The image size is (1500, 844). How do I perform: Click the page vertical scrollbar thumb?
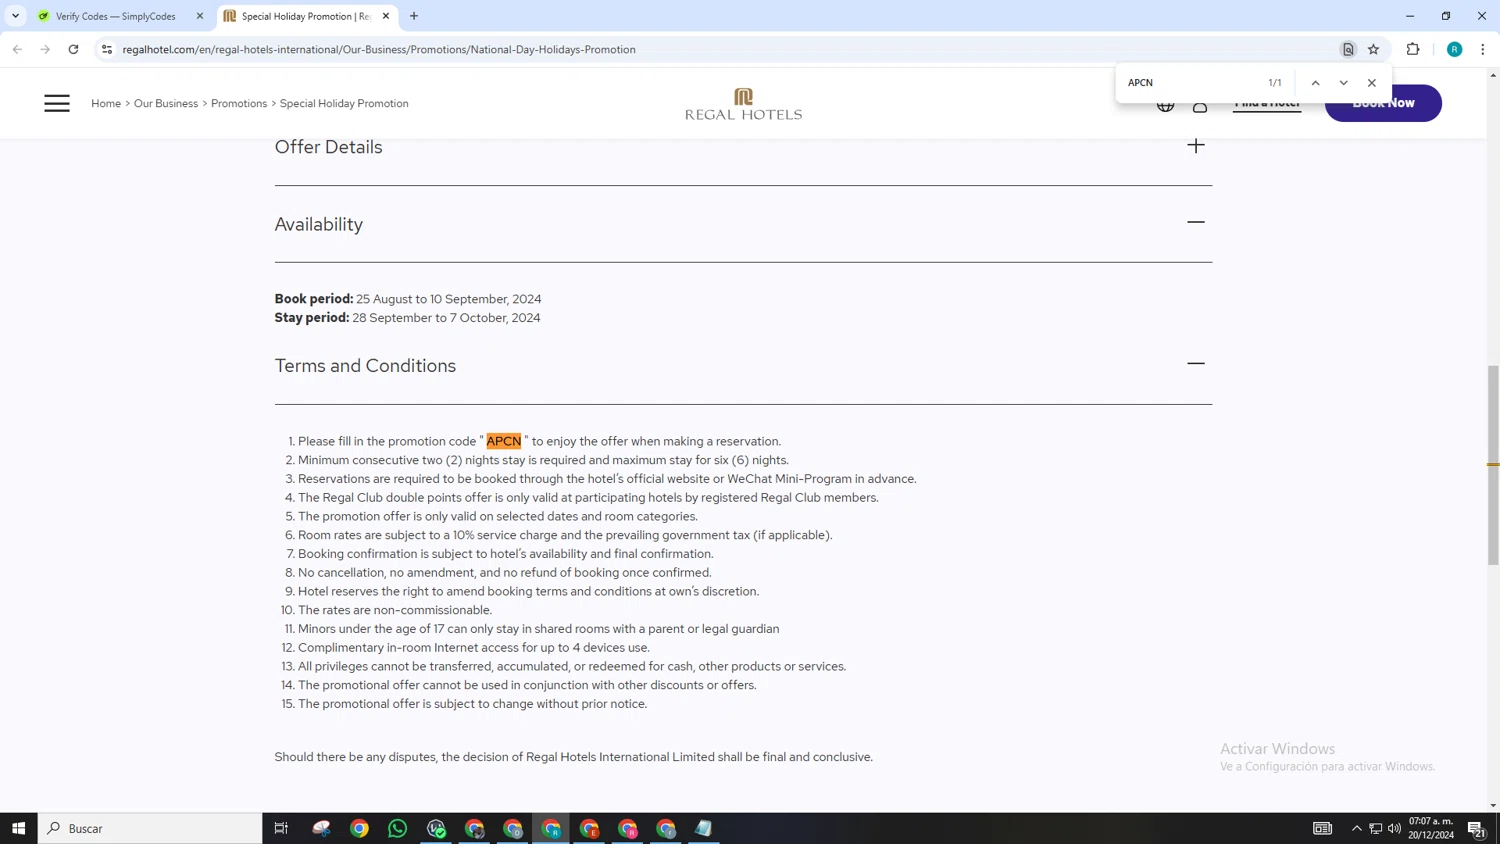[x=1493, y=465]
